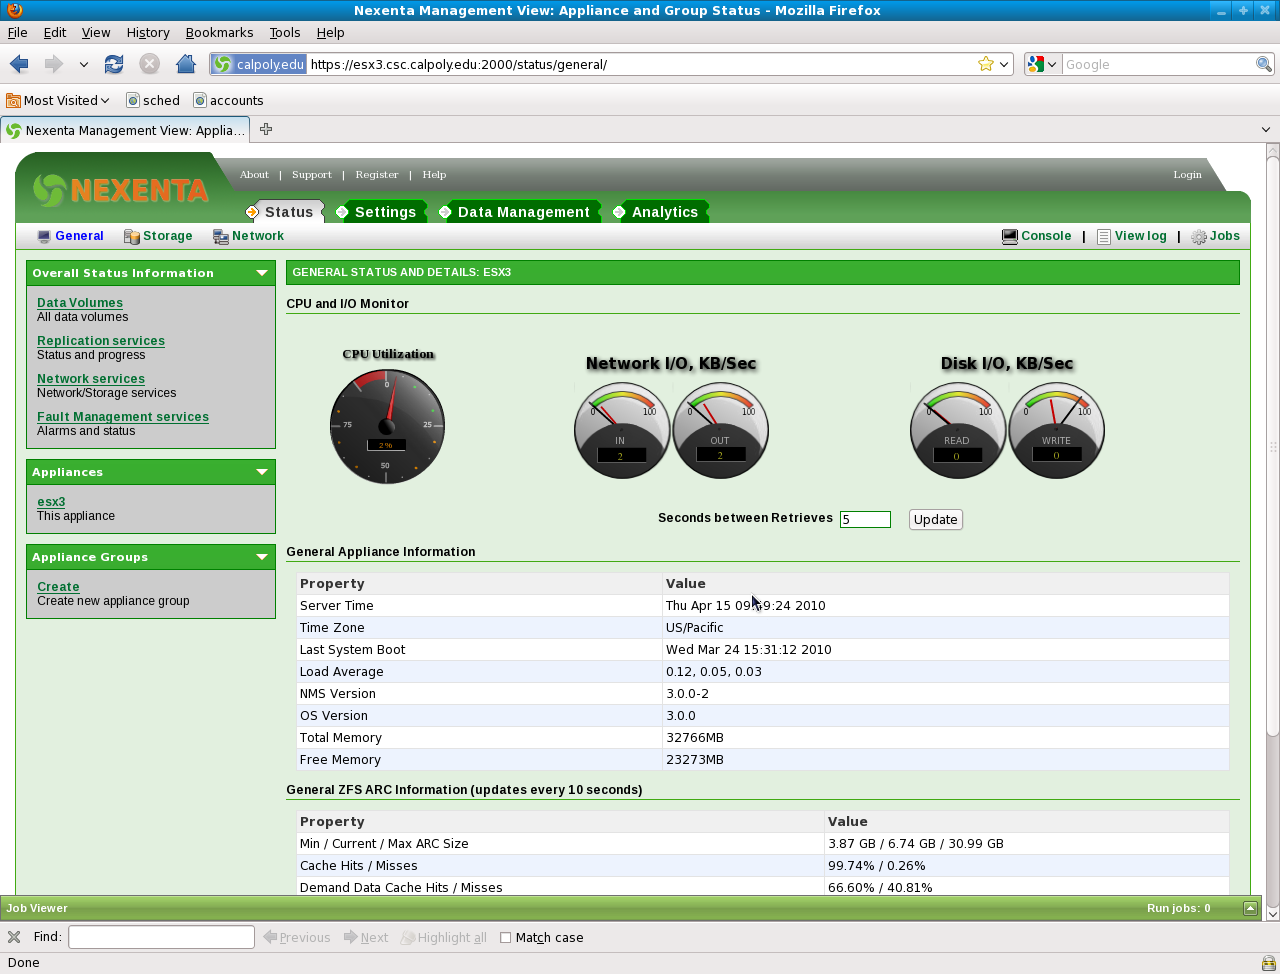Toggle the Match case checkbox
The image size is (1280, 974).
(x=505, y=937)
